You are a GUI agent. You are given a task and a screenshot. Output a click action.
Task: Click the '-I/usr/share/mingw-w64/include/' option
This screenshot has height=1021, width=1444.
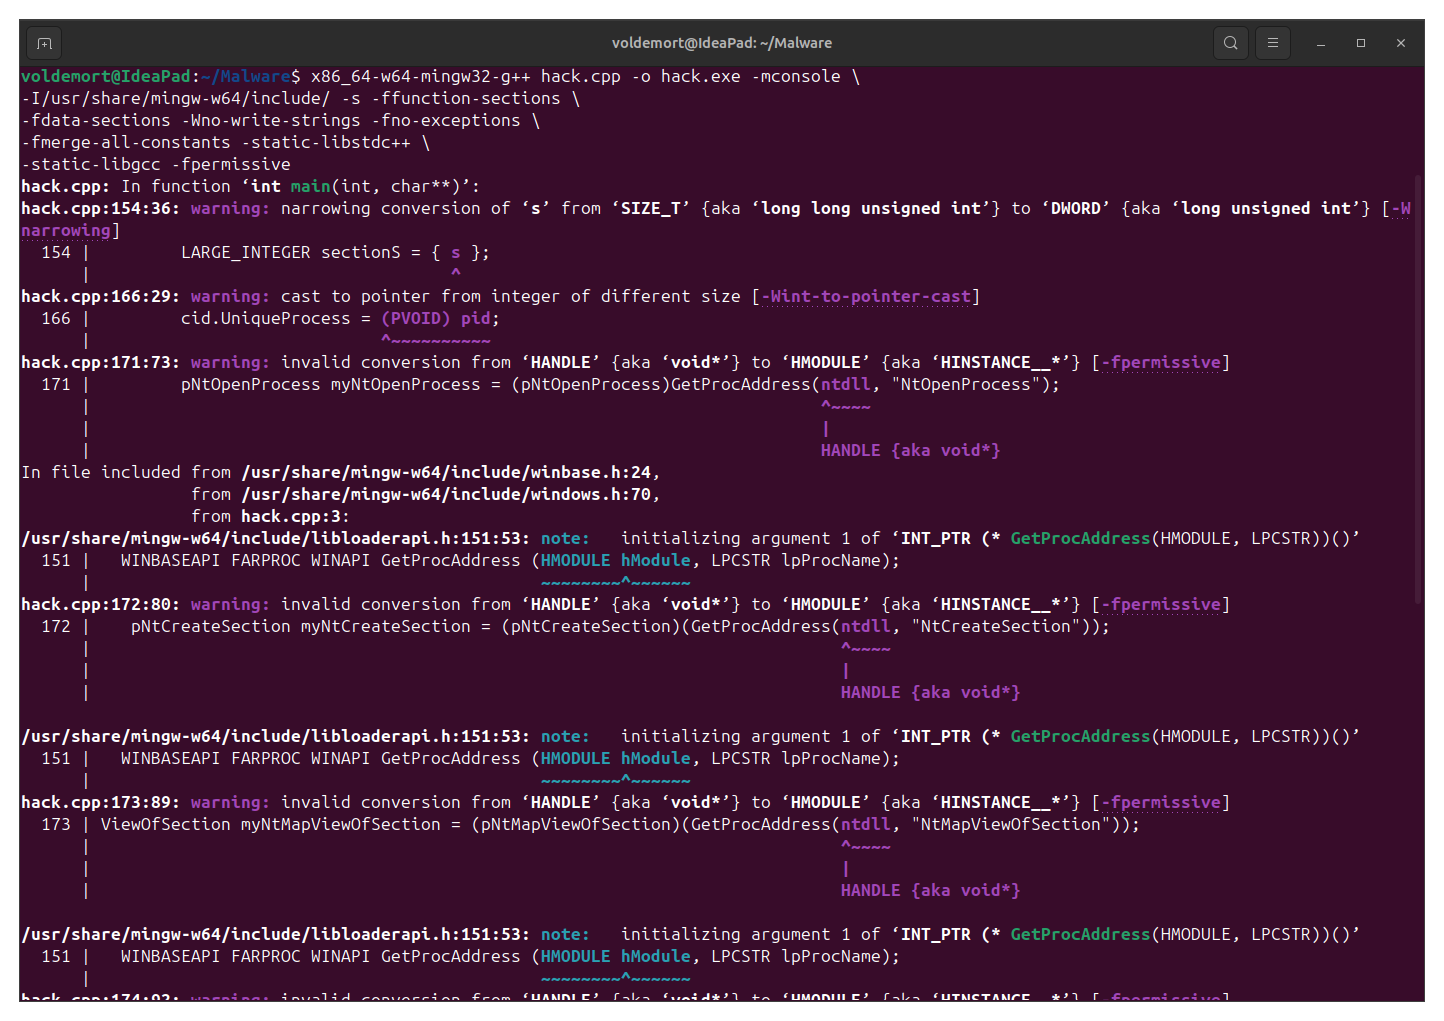(x=176, y=99)
